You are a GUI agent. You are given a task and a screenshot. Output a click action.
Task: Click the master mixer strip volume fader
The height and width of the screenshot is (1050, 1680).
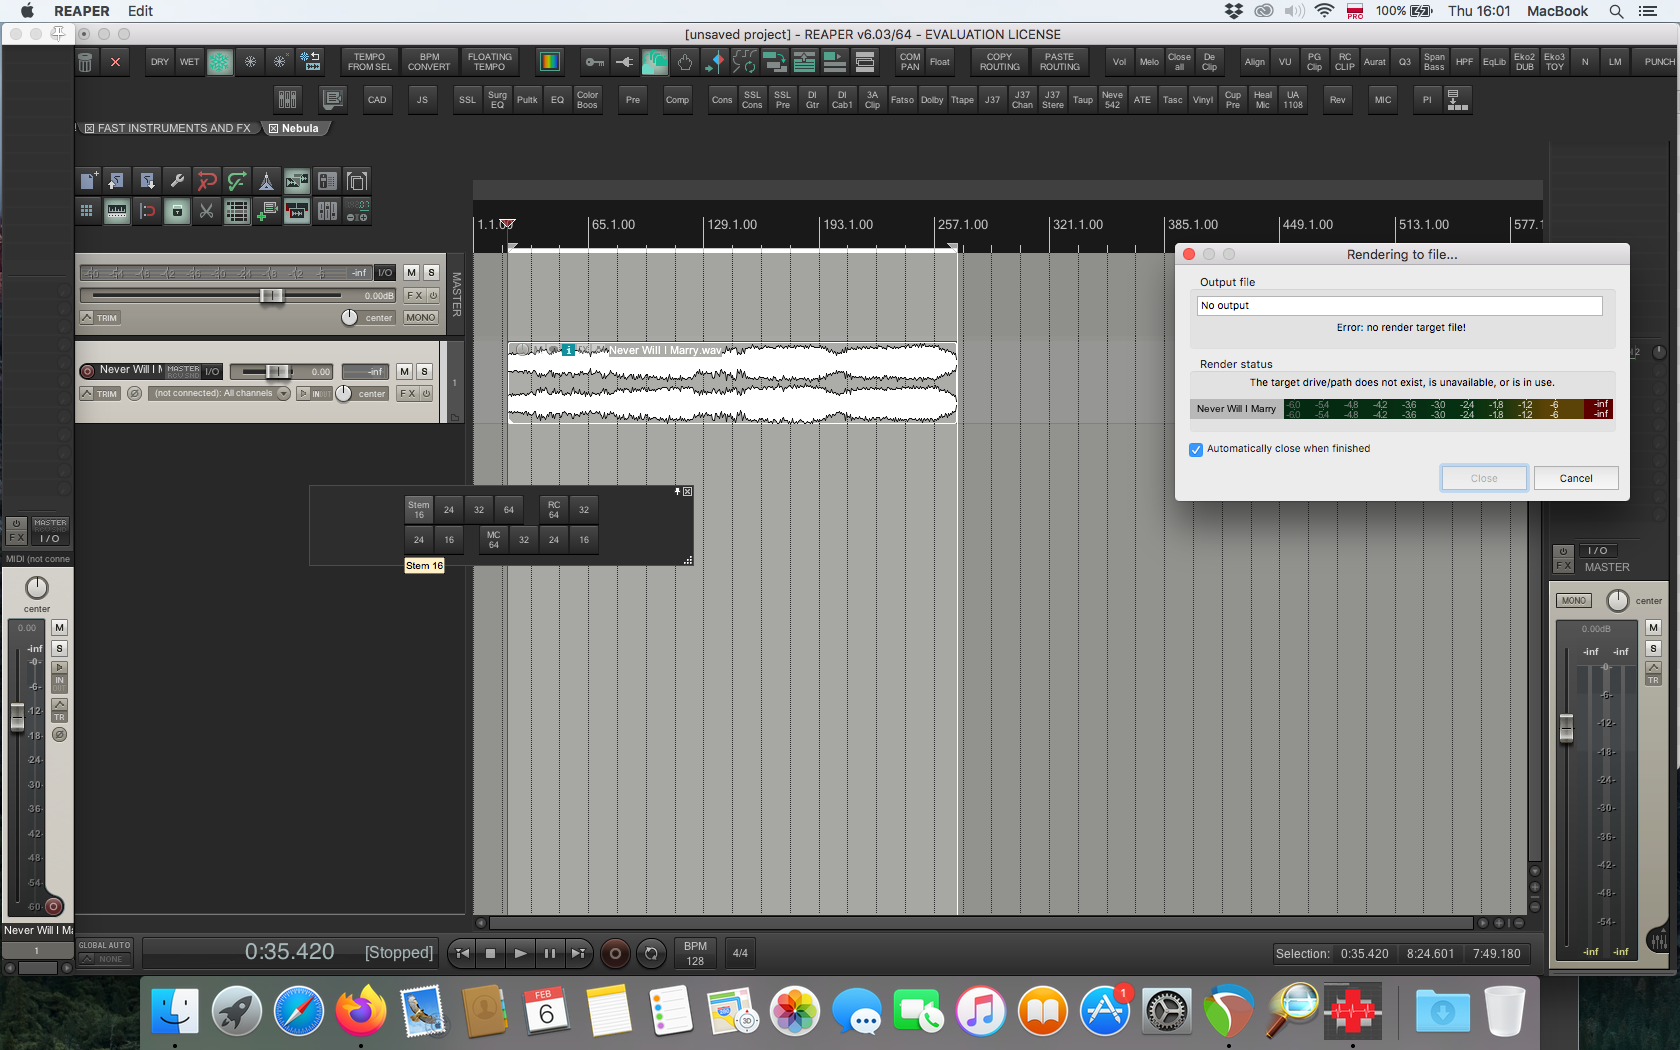pos(1566,728)
